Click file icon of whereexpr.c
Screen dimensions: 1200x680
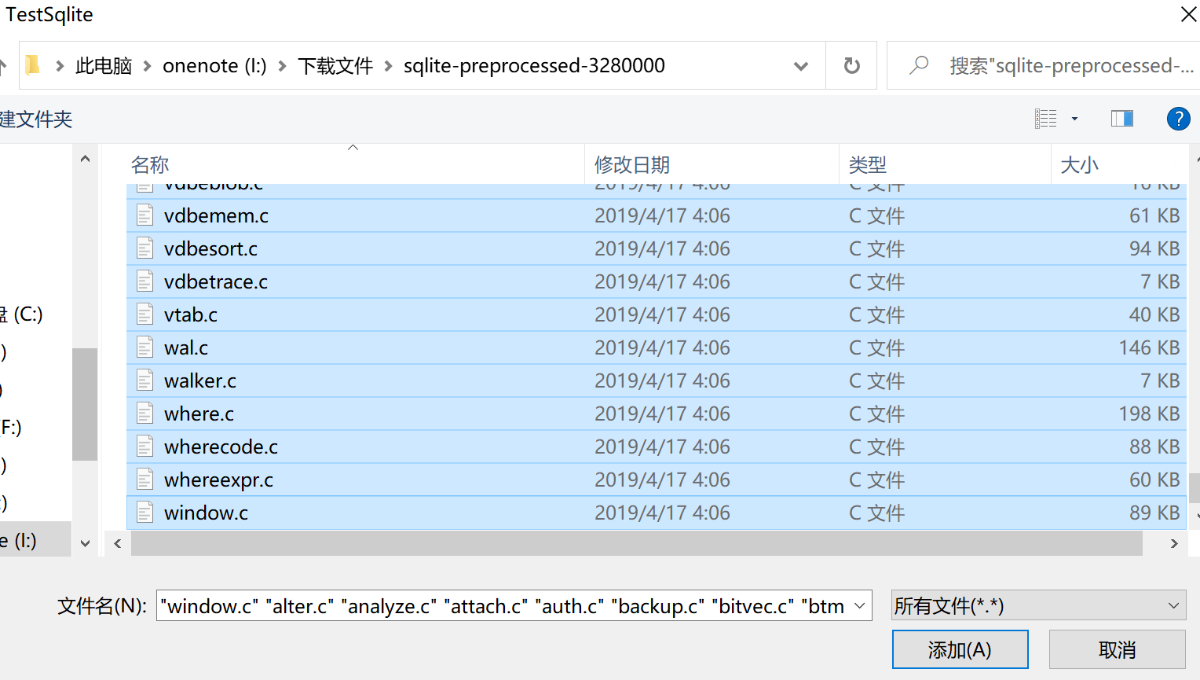[146, 479]
